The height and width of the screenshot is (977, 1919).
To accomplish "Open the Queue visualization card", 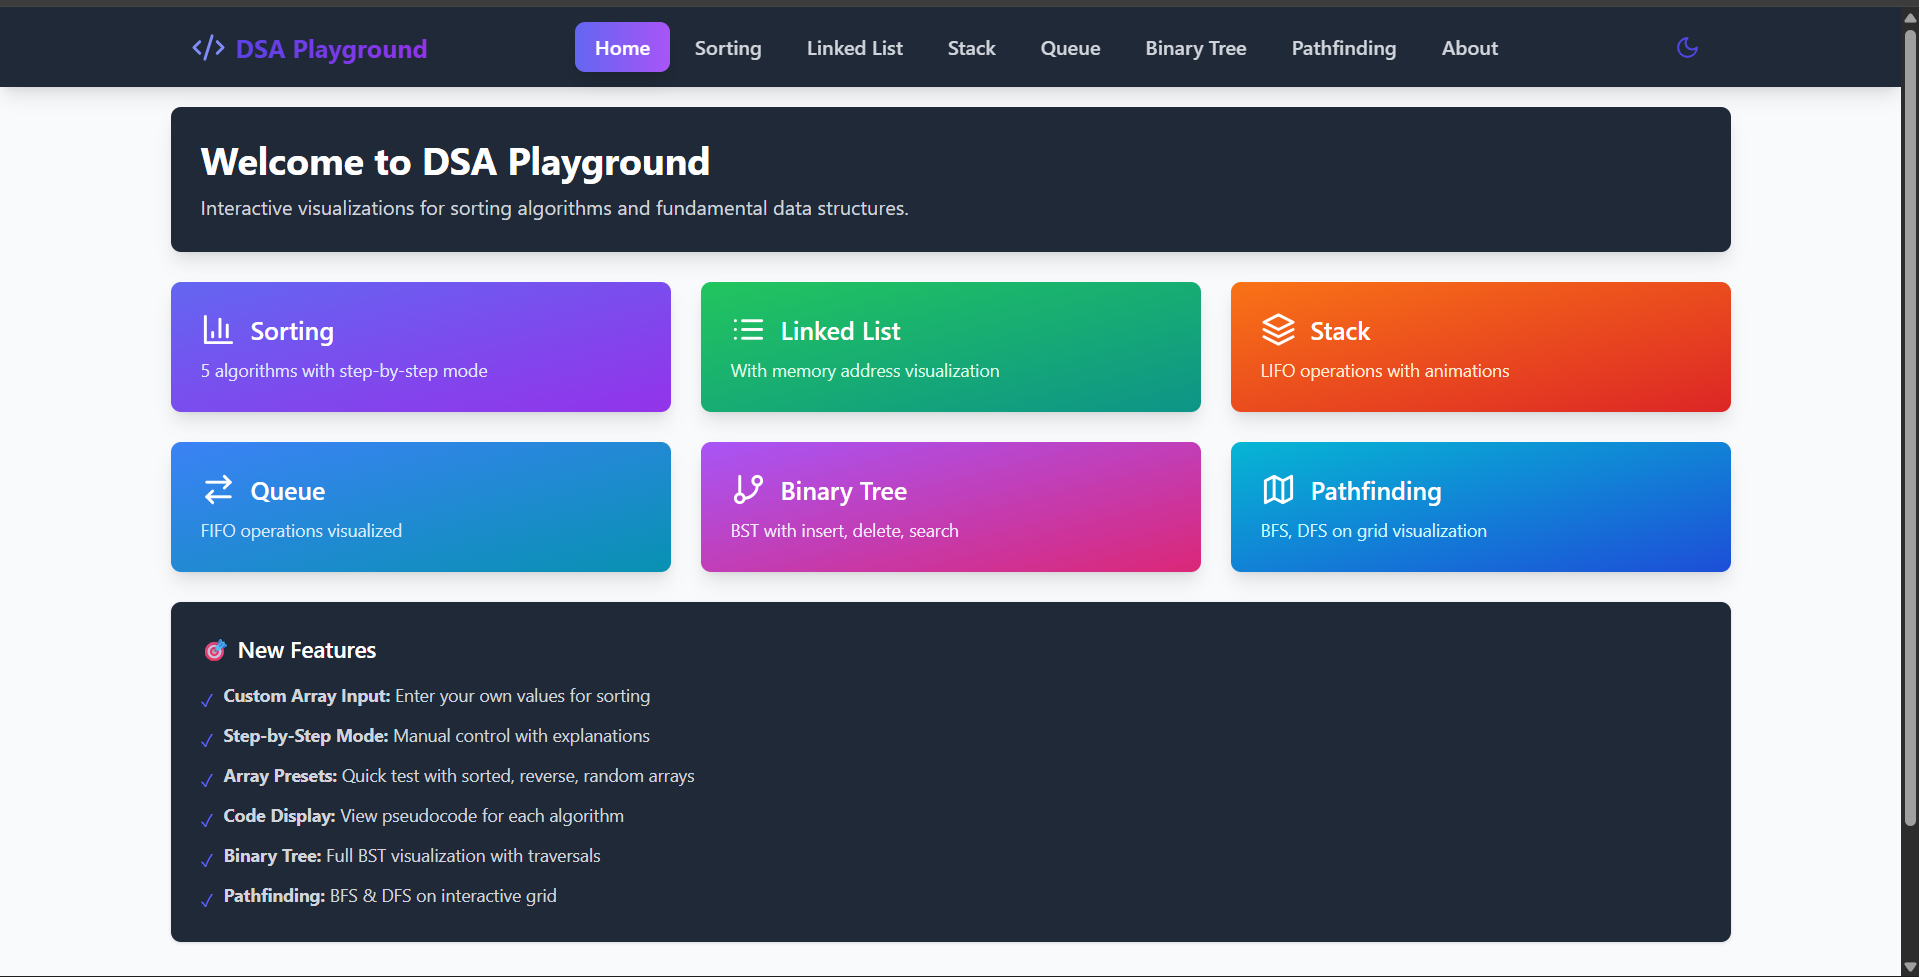I will [420, 507].
